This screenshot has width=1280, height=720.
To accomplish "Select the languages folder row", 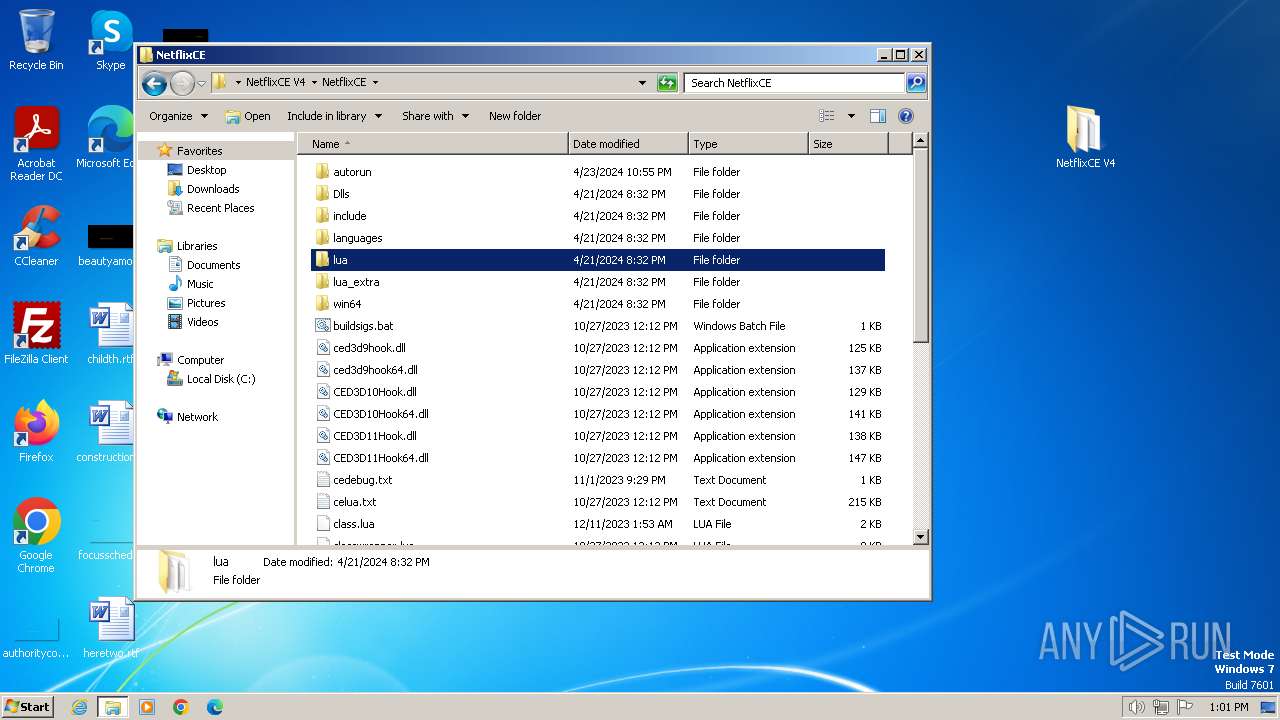I will pyautogui.click(x=598, y=238).
